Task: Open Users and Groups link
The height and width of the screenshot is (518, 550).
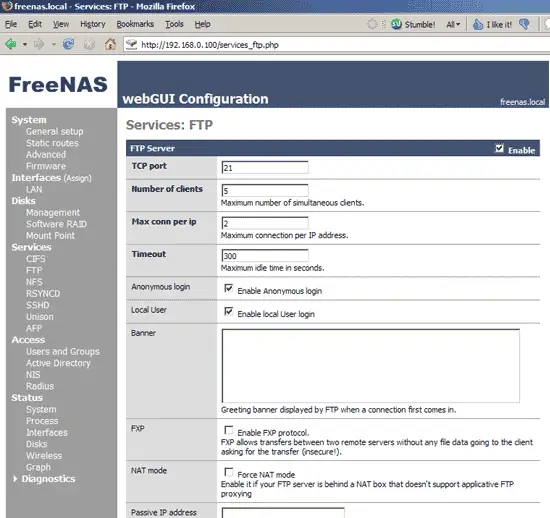Action: 63,351
